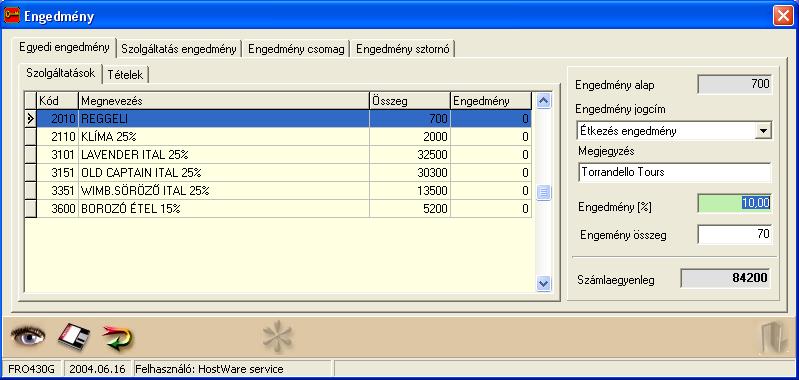The width and height of the screenshot is (799, 380).
Task: Click the Számlaegyenleg value 84200
Action: point(726,278)
